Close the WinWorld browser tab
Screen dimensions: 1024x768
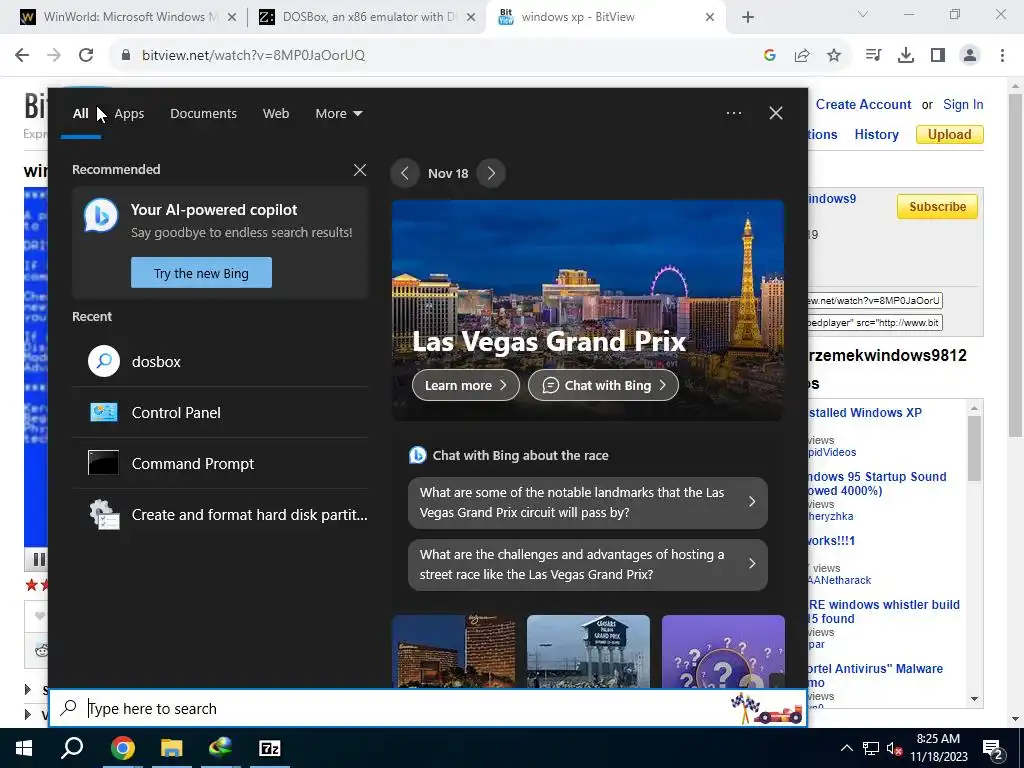click(232, 18)
